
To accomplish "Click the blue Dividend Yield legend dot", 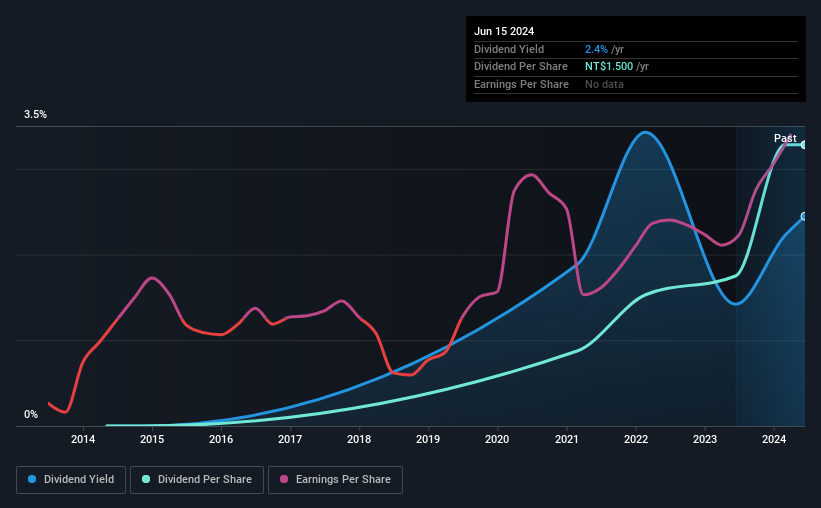I will click(32, 479).
